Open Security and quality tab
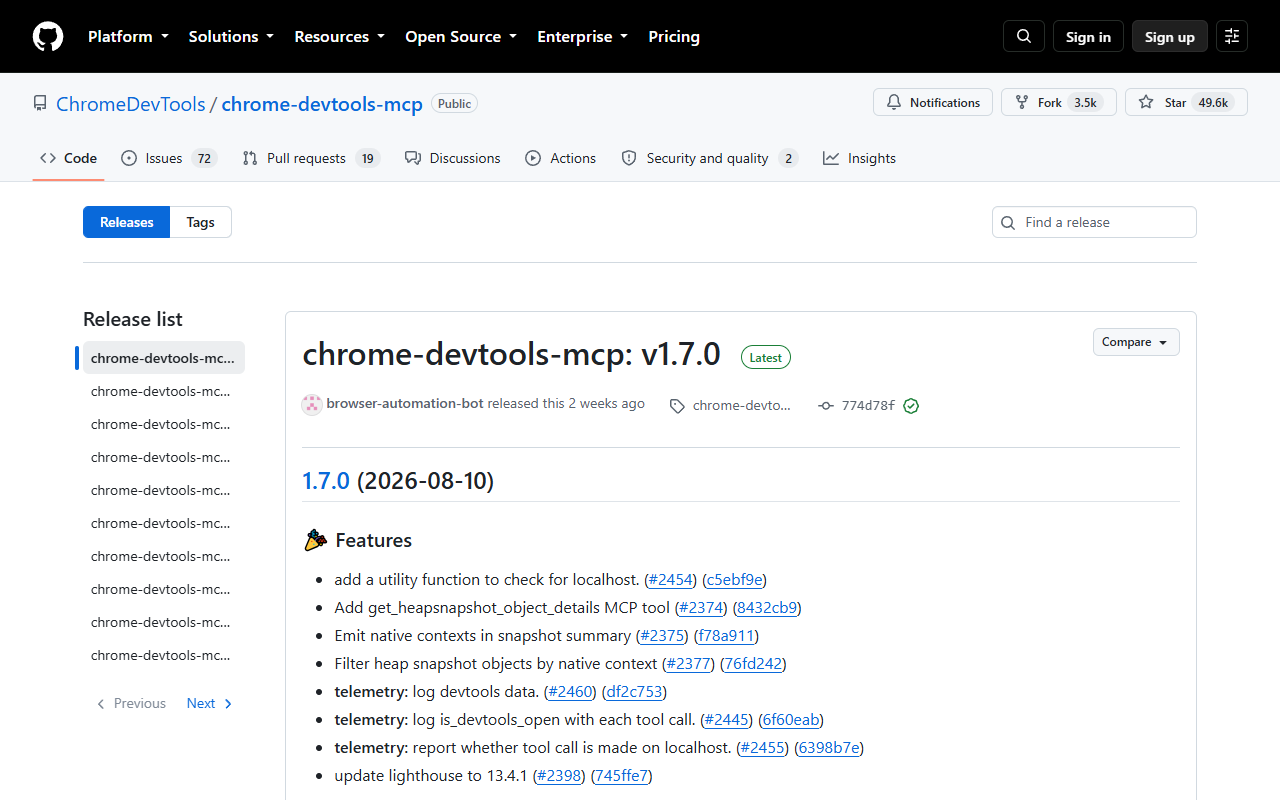The width and height of the screenshot is (1280, 800). coord(709,158)
